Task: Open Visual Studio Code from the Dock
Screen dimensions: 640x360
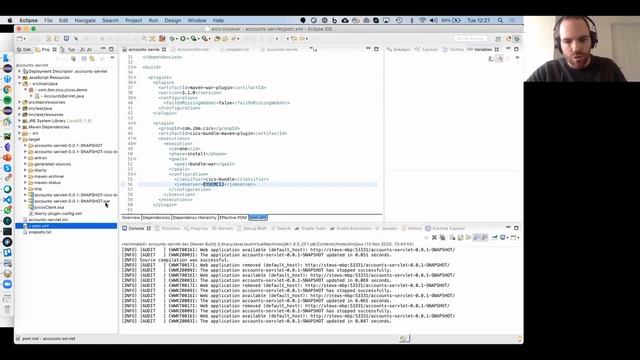Action: 7,200
